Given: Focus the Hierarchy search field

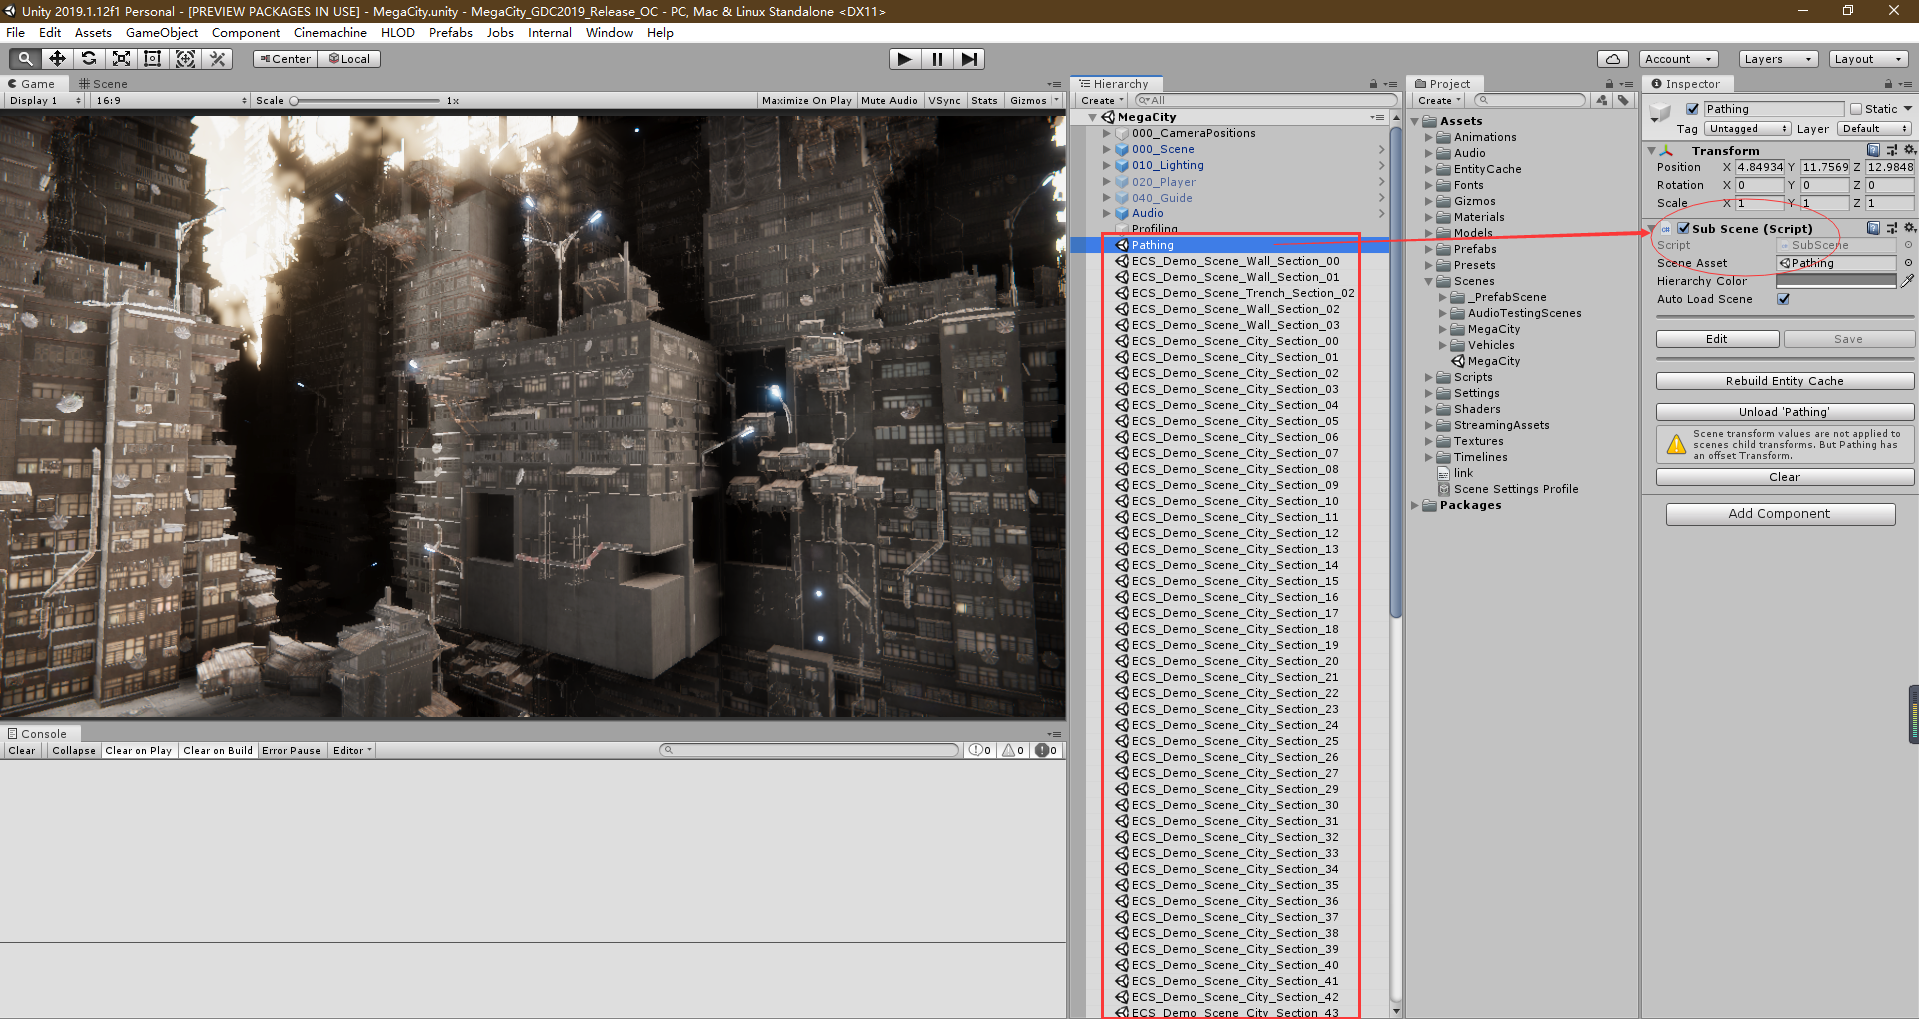Looking at the screenshot, I should tap(1266, 100).
